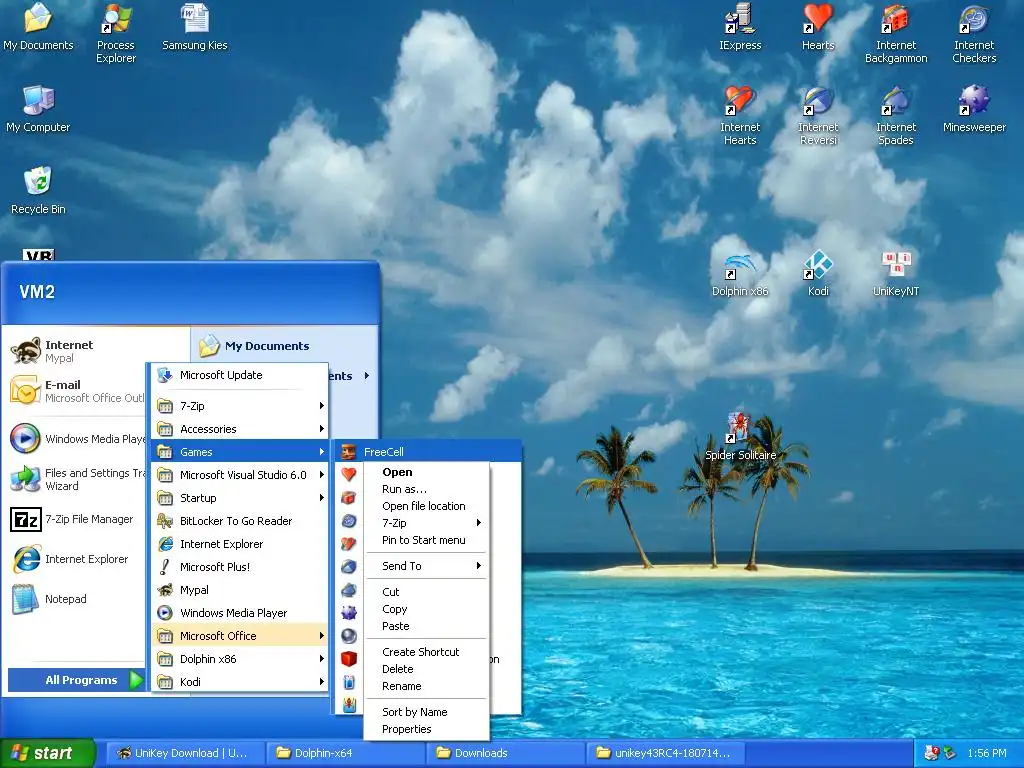This screenshot has height=768, width=1024.
Task: Choose Delete in context menu
Action: point(426,669)
